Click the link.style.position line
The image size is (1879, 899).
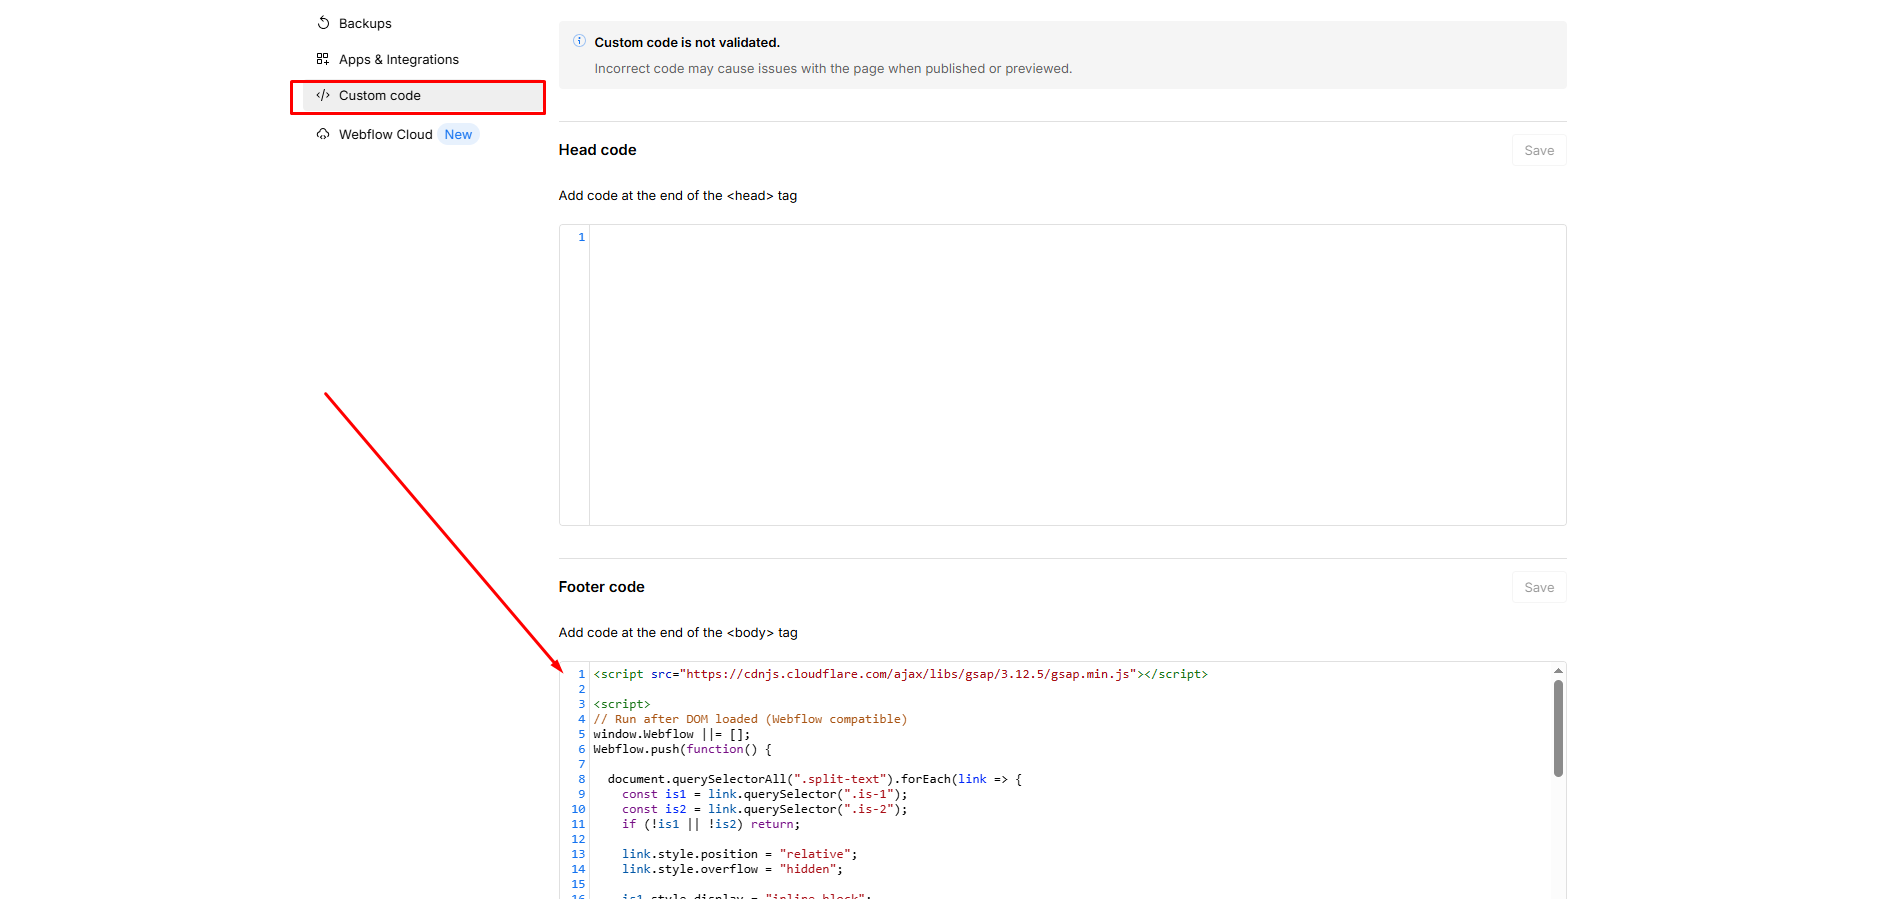[739, 854]
